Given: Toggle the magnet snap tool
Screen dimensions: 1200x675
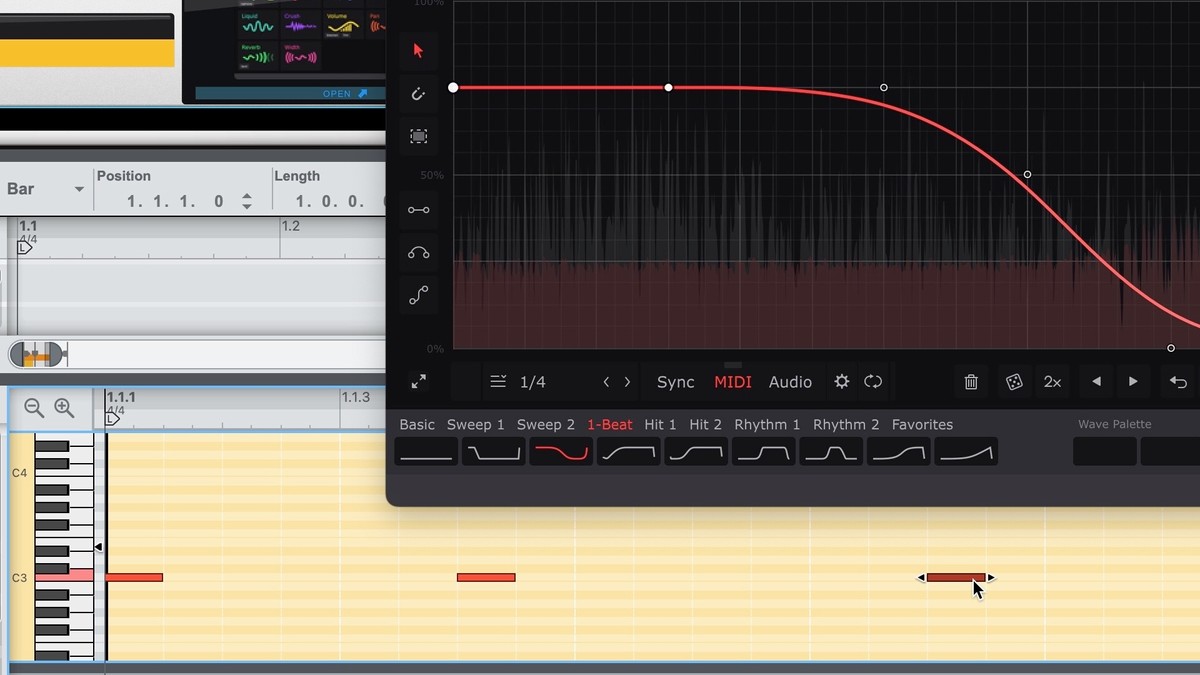Looking at the screenshot, I should pyautogui.click(x=418, y=94).
